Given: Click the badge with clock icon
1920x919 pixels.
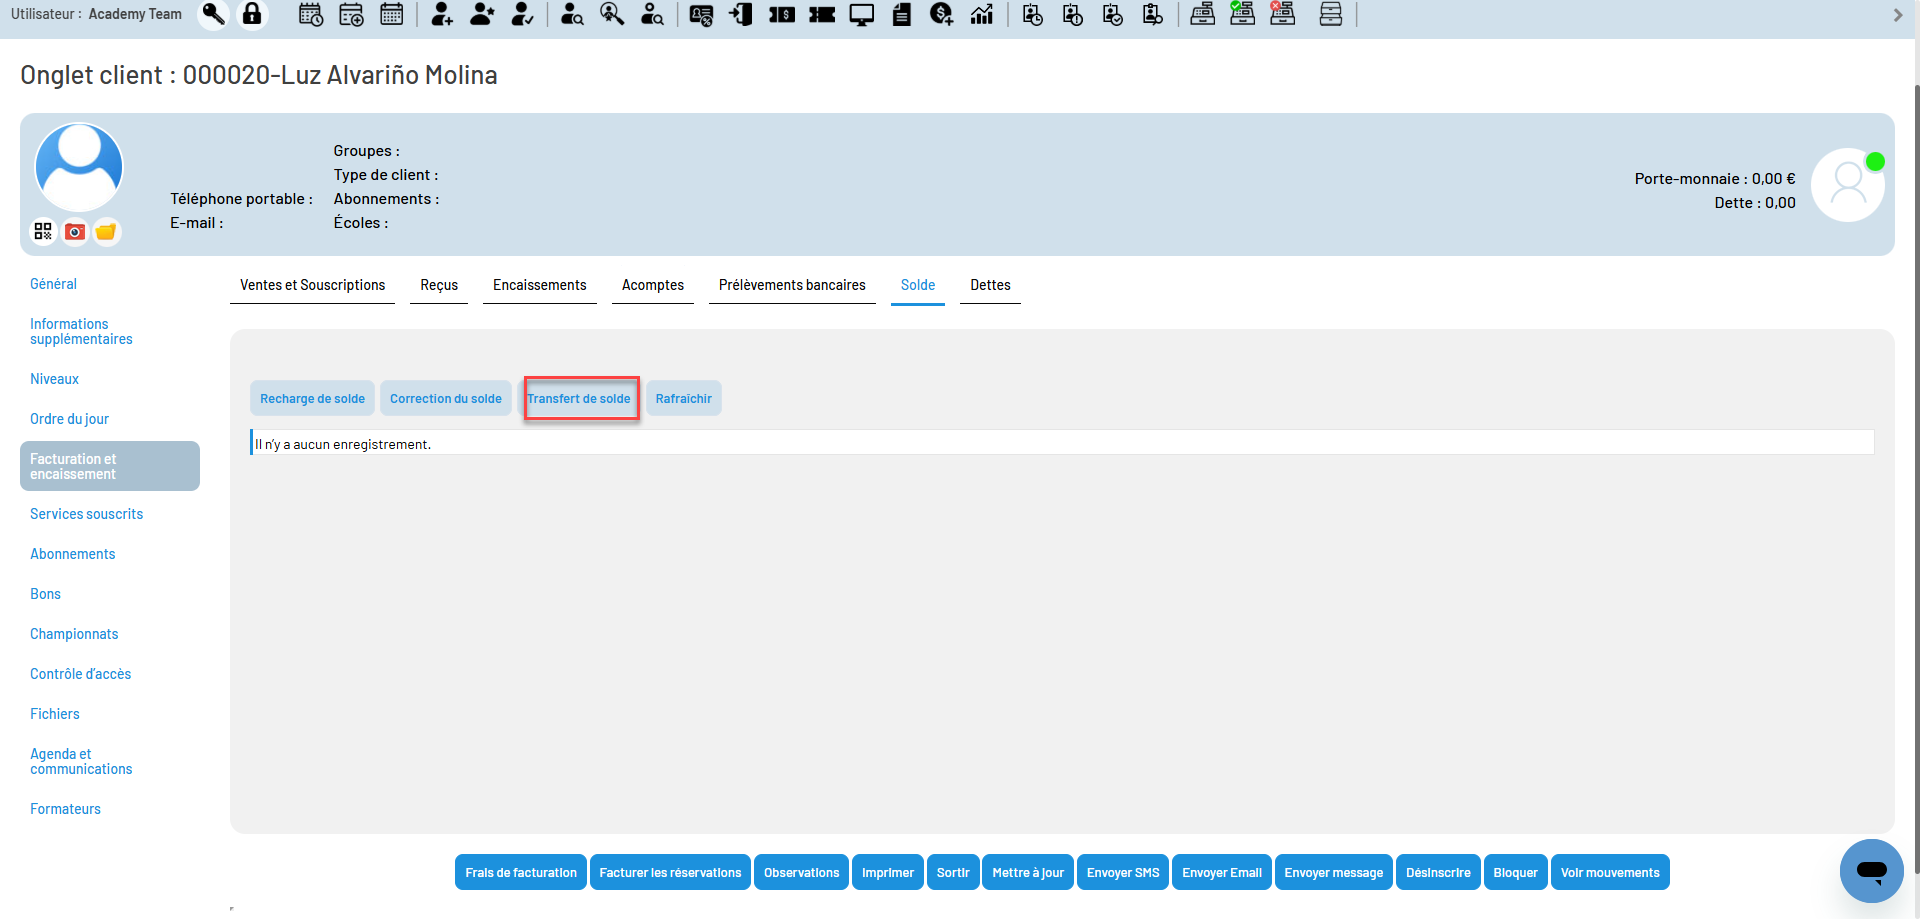Looking at the screenshot, I should point(1033,14).
